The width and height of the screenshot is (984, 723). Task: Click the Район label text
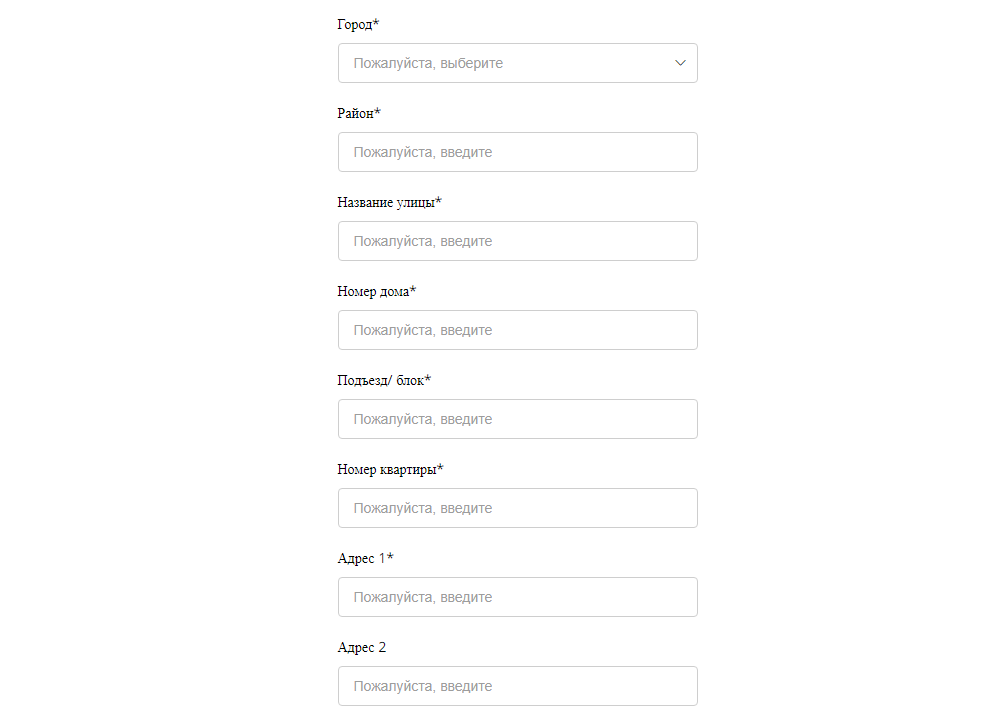(355, 113)
